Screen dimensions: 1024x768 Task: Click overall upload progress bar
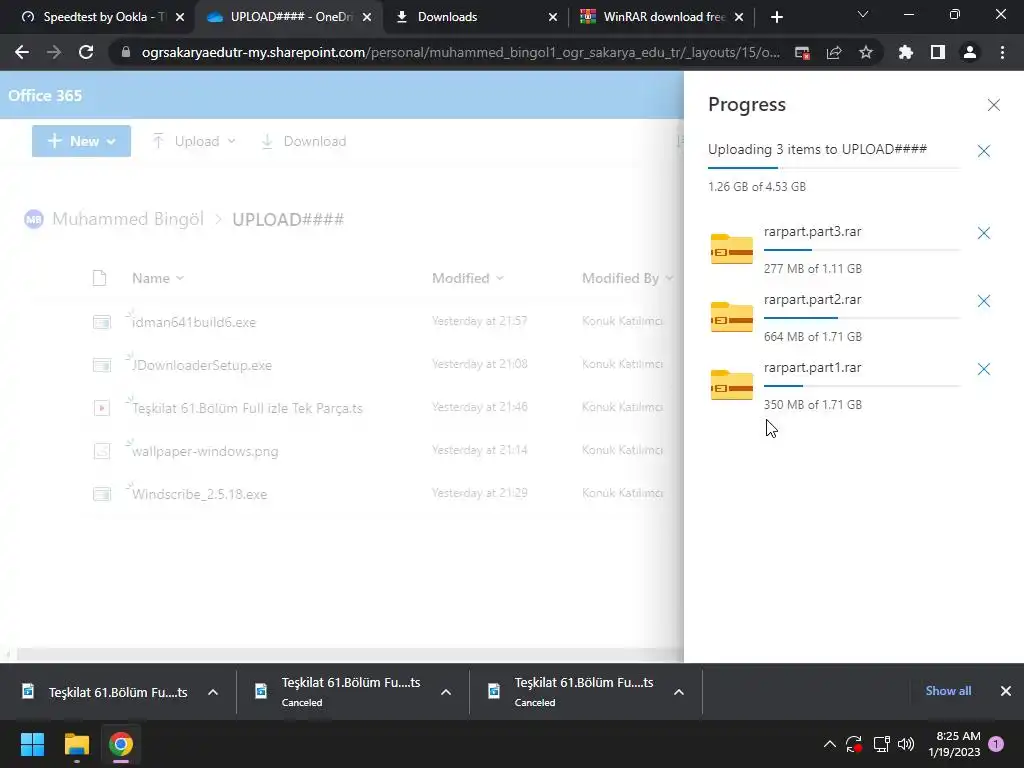[834, 168]
